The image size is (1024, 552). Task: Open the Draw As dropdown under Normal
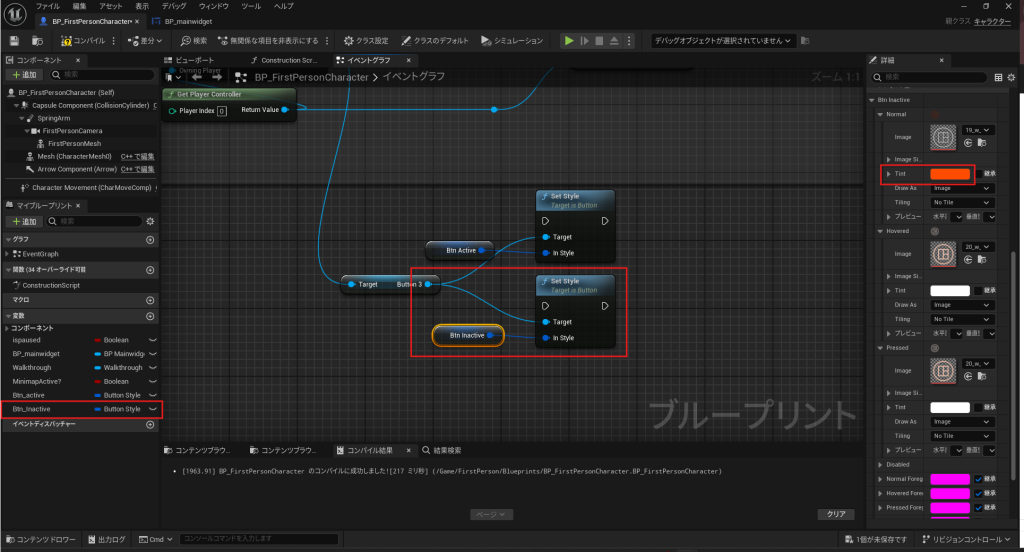point(961,188)
